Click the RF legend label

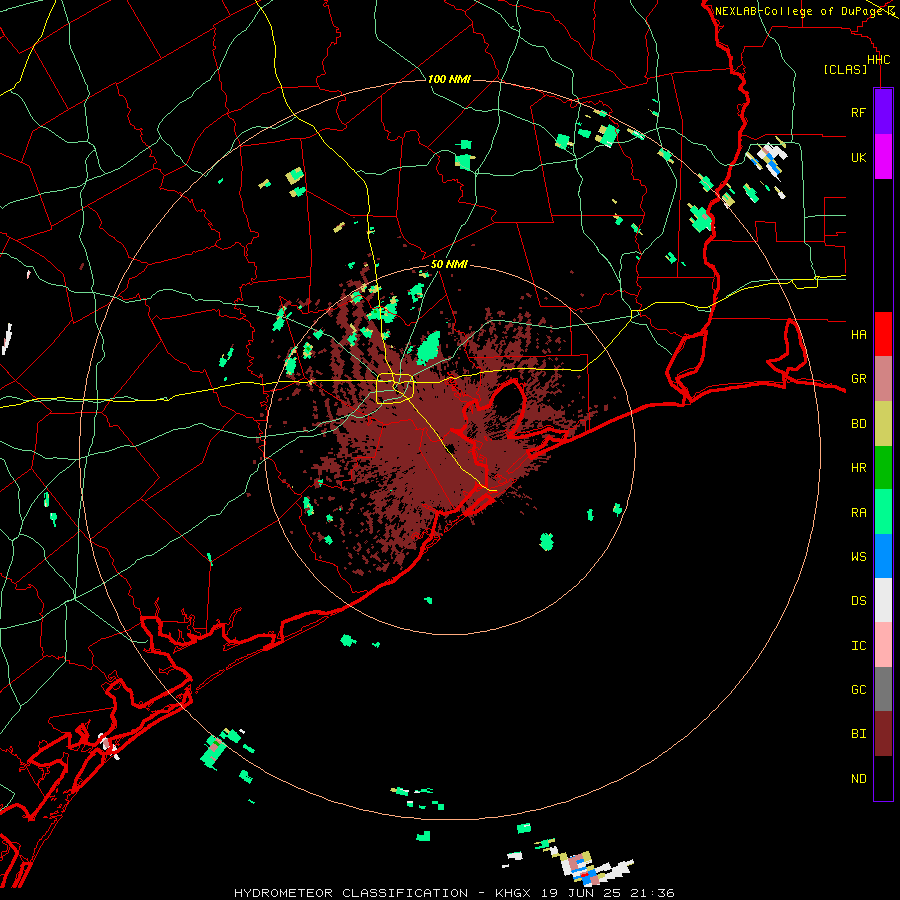point(858,112)
